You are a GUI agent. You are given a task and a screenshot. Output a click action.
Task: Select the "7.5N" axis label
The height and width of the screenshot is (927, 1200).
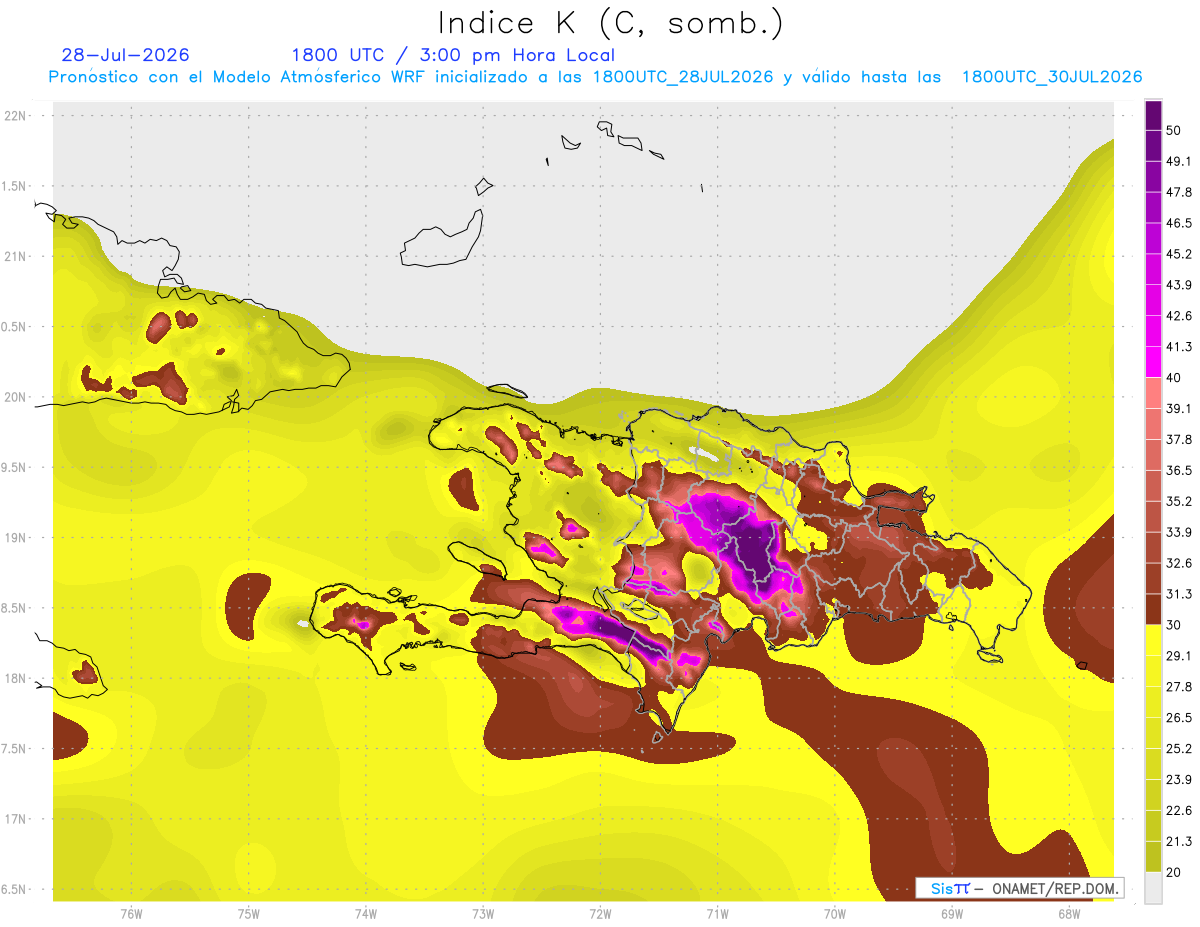tap(15, 749)
